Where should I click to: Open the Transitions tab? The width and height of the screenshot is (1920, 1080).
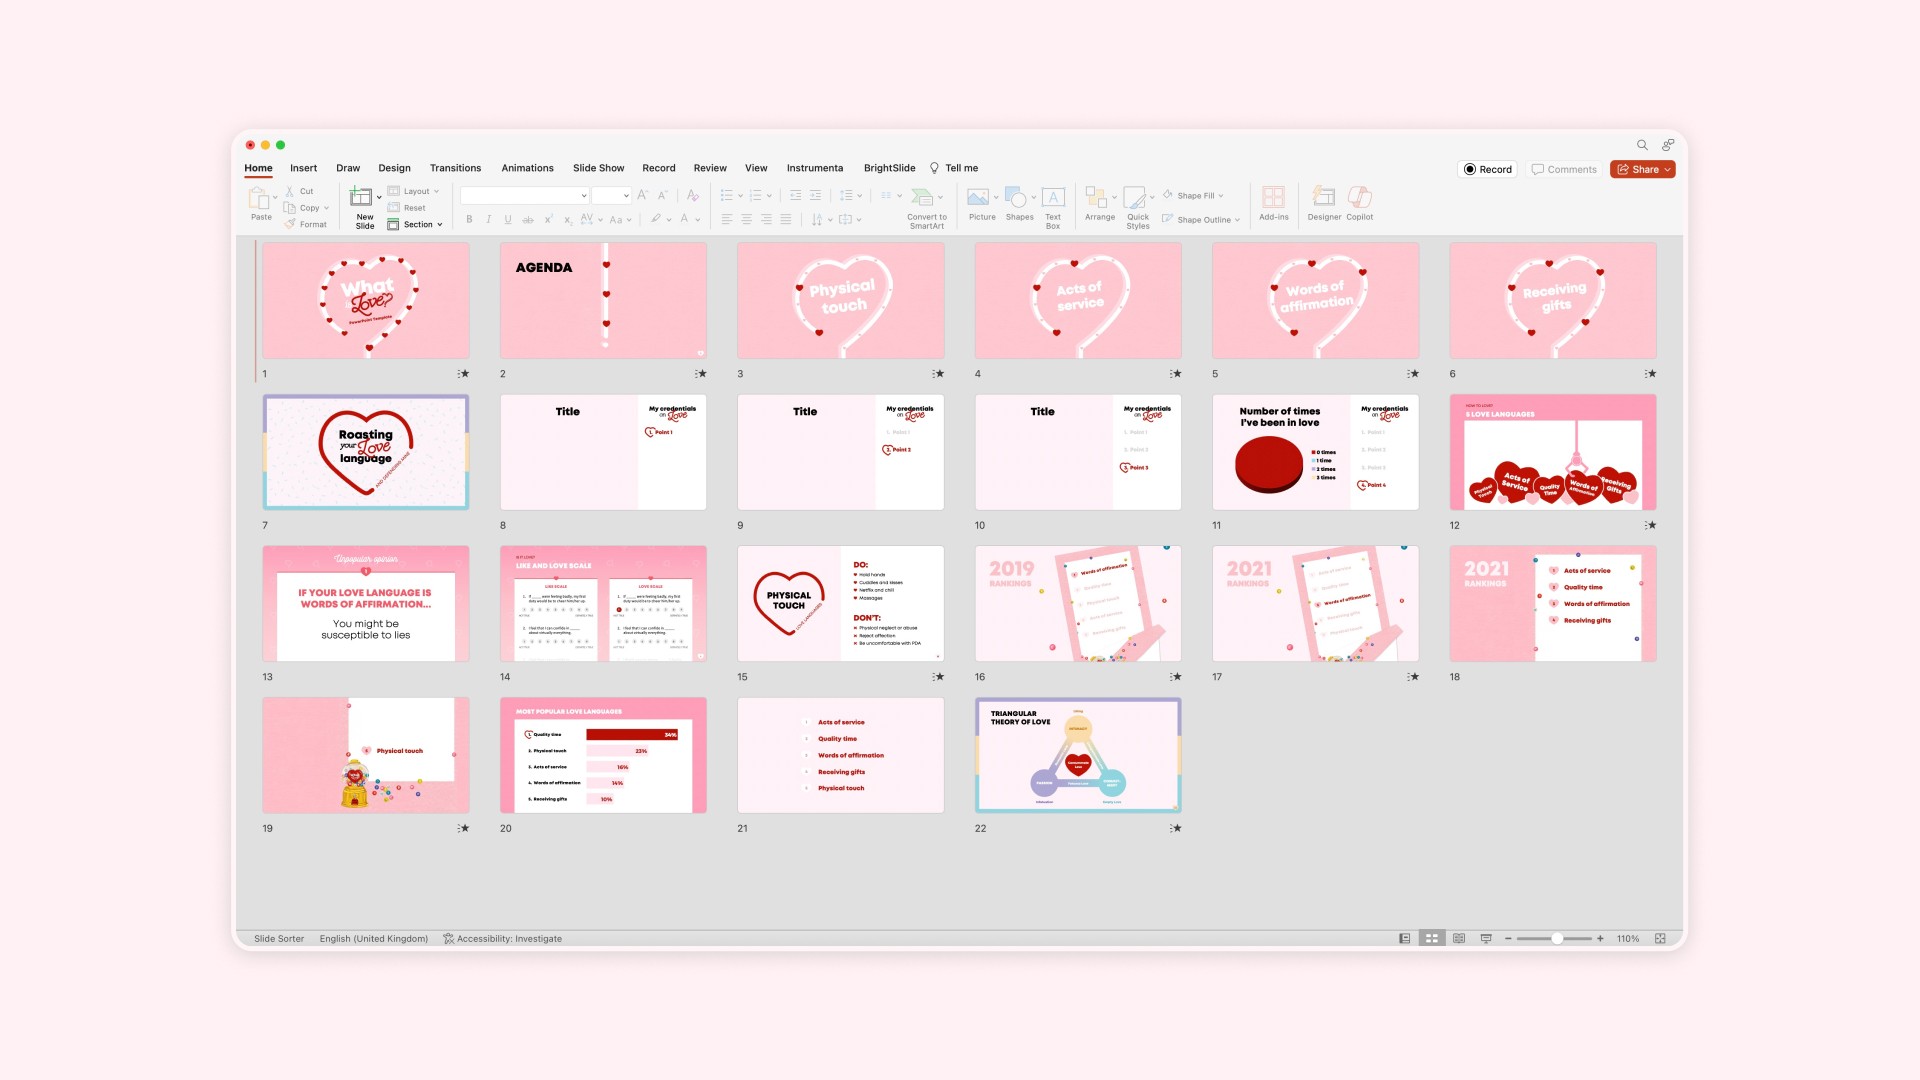(x=455, y=168)
